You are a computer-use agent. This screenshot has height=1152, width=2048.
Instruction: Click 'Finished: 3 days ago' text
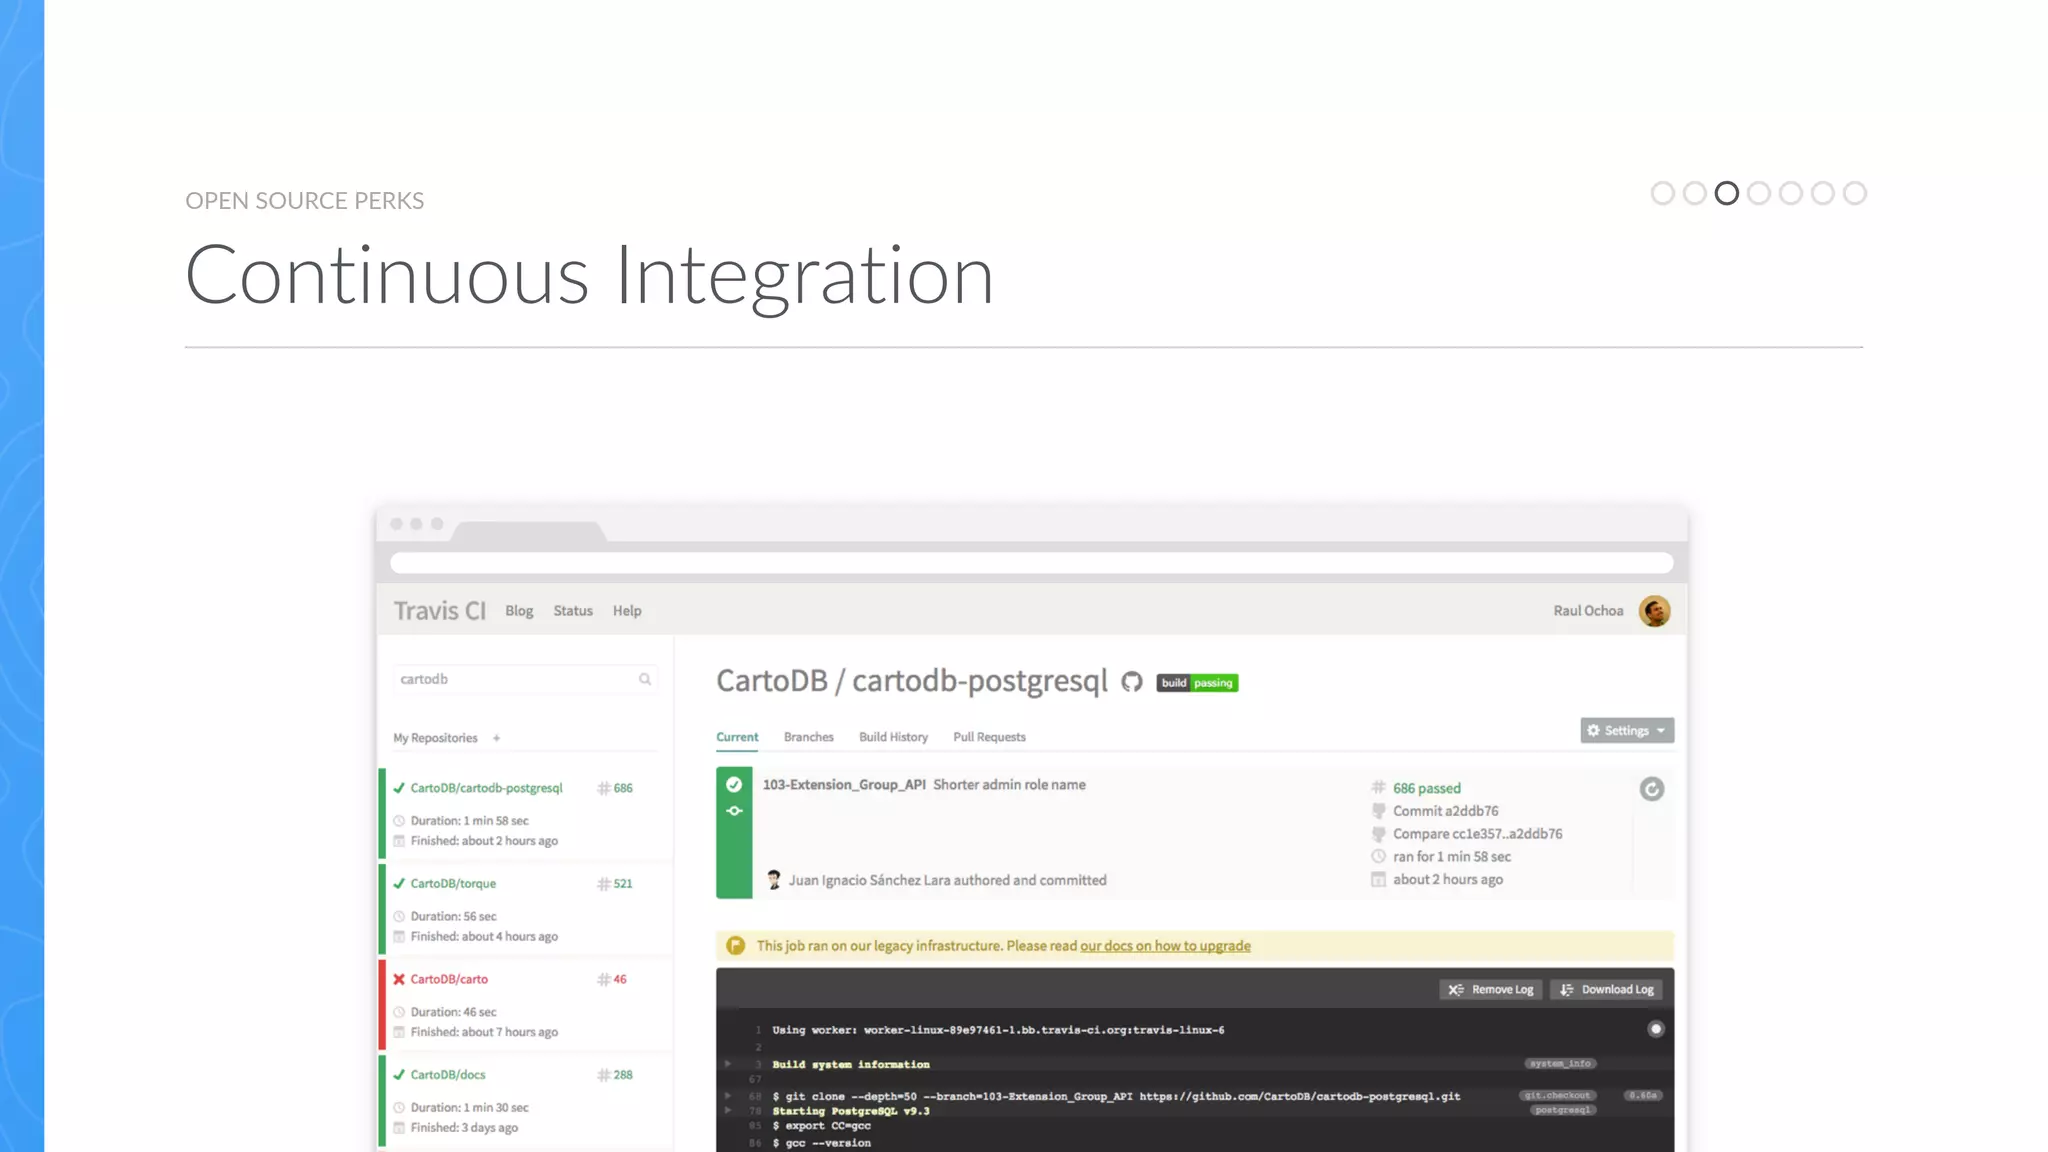pyautogui.click(x=464, y=1128)
